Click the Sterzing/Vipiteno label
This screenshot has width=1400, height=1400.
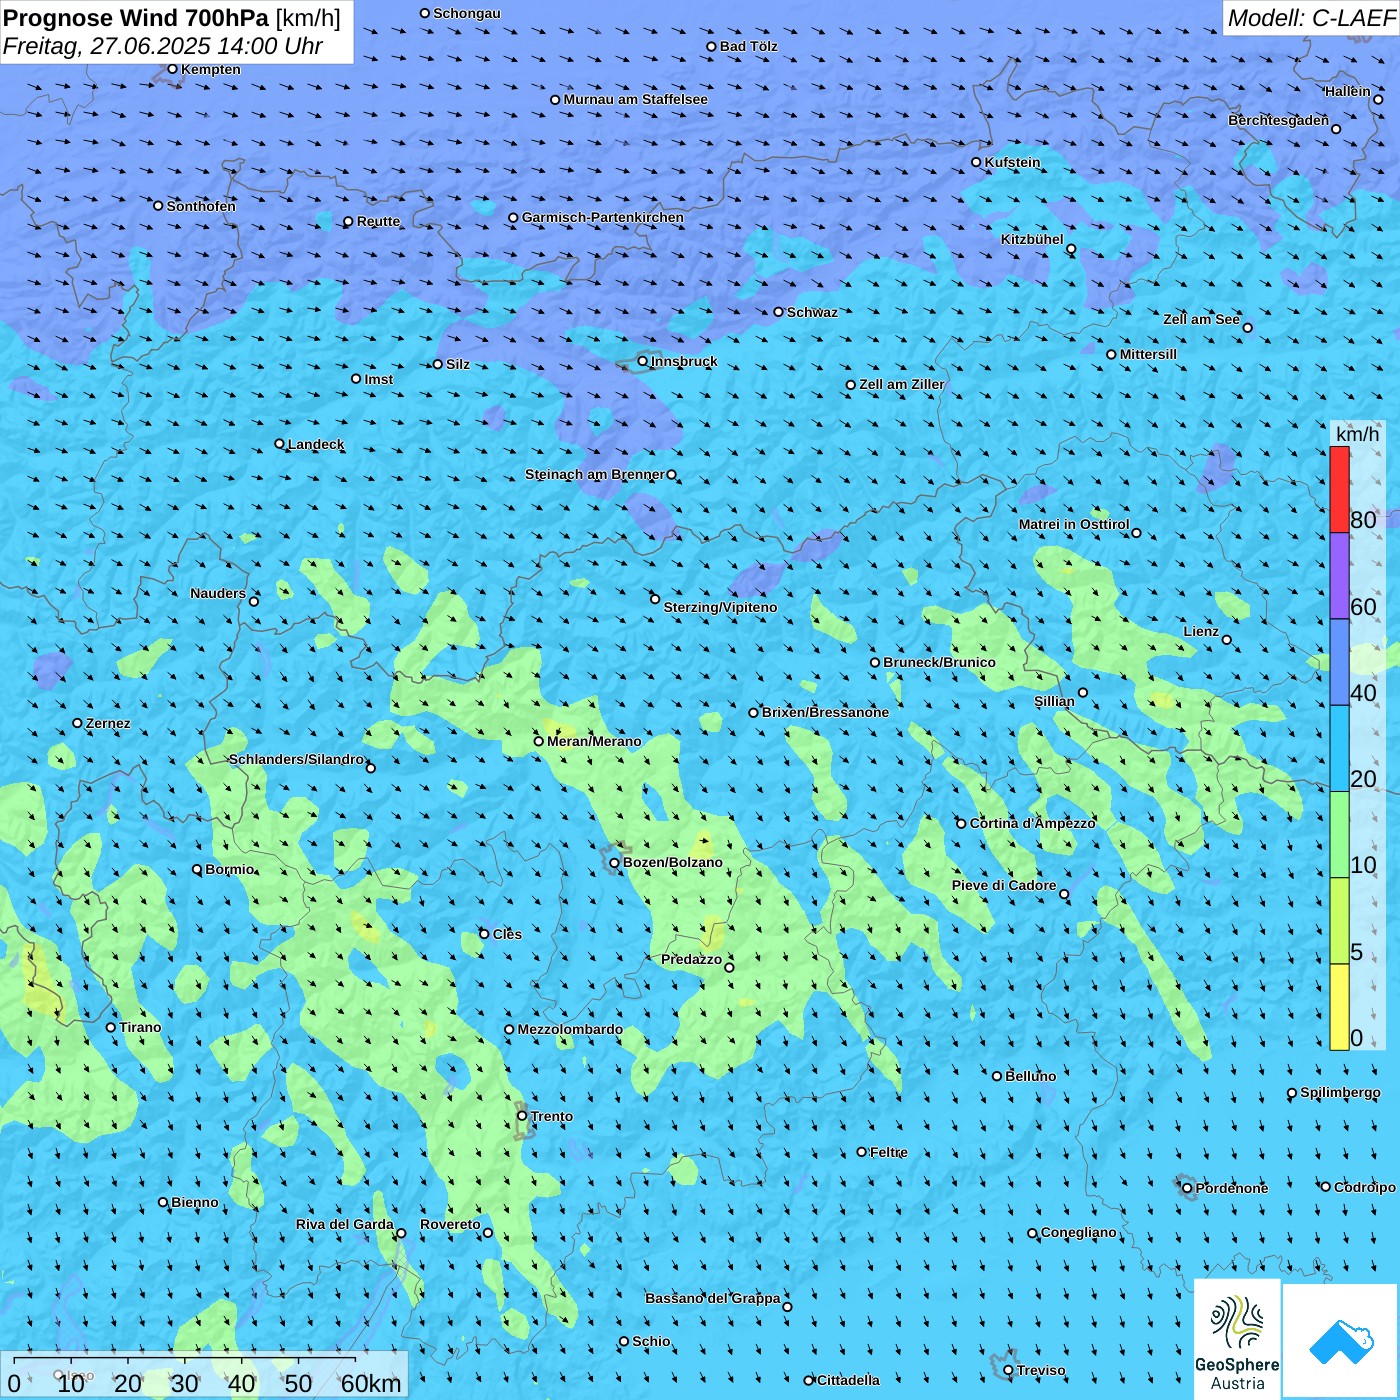tap(720, 607)
